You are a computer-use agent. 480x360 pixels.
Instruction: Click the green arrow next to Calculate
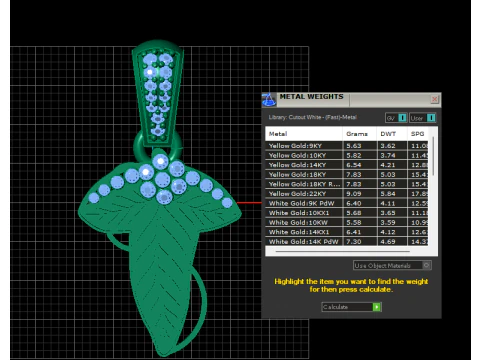377,307
